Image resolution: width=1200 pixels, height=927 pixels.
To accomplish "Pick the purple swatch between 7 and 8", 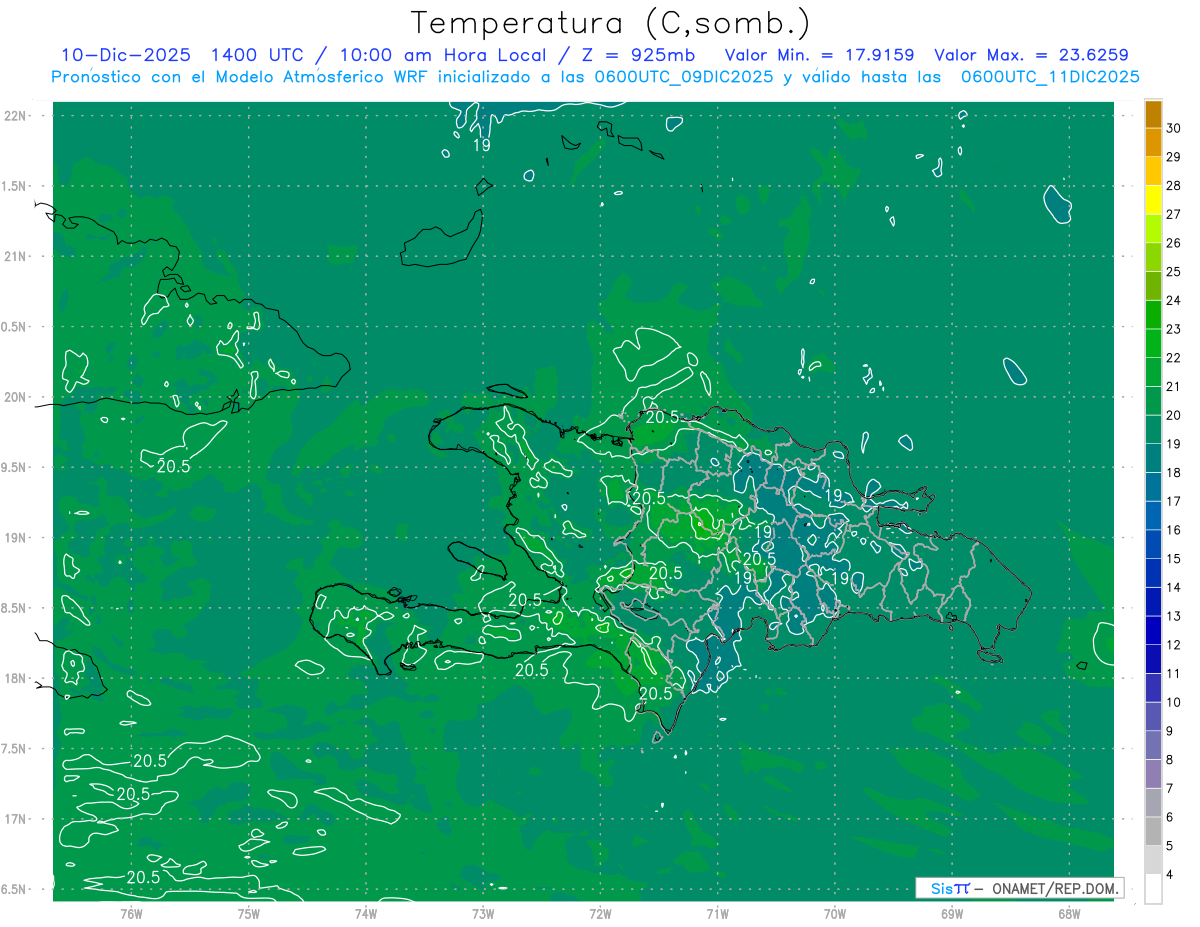I will (1153, 774).
